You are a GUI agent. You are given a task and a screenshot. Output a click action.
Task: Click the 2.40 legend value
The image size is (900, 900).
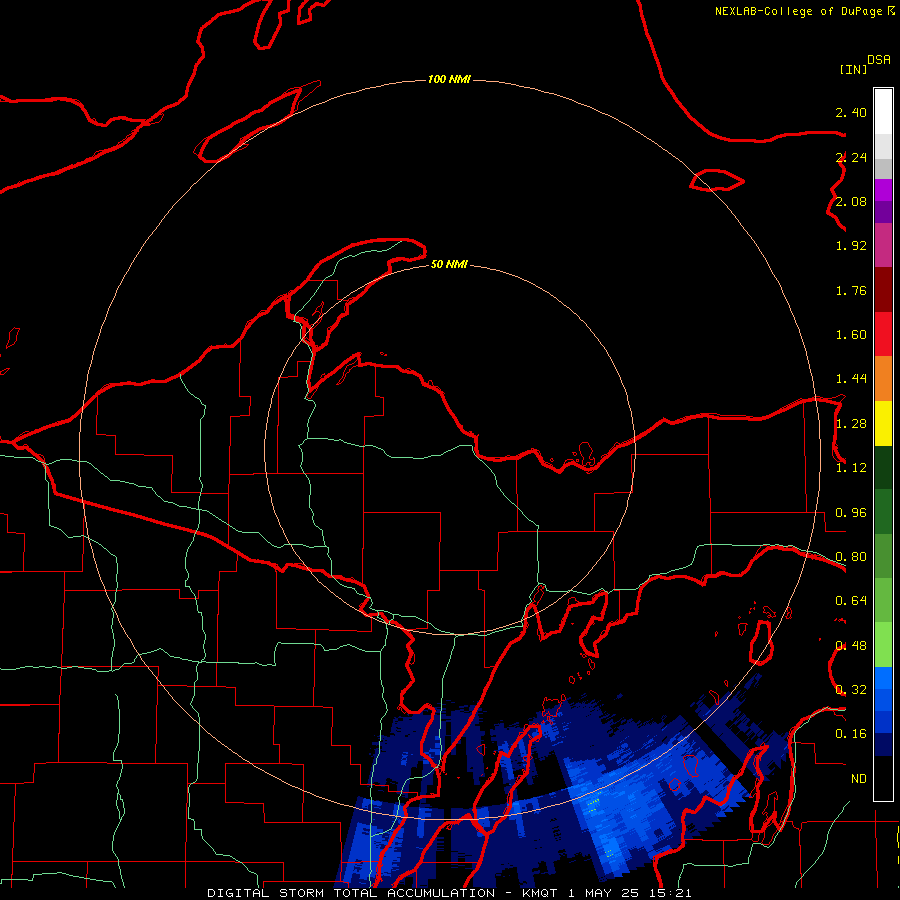851,112
